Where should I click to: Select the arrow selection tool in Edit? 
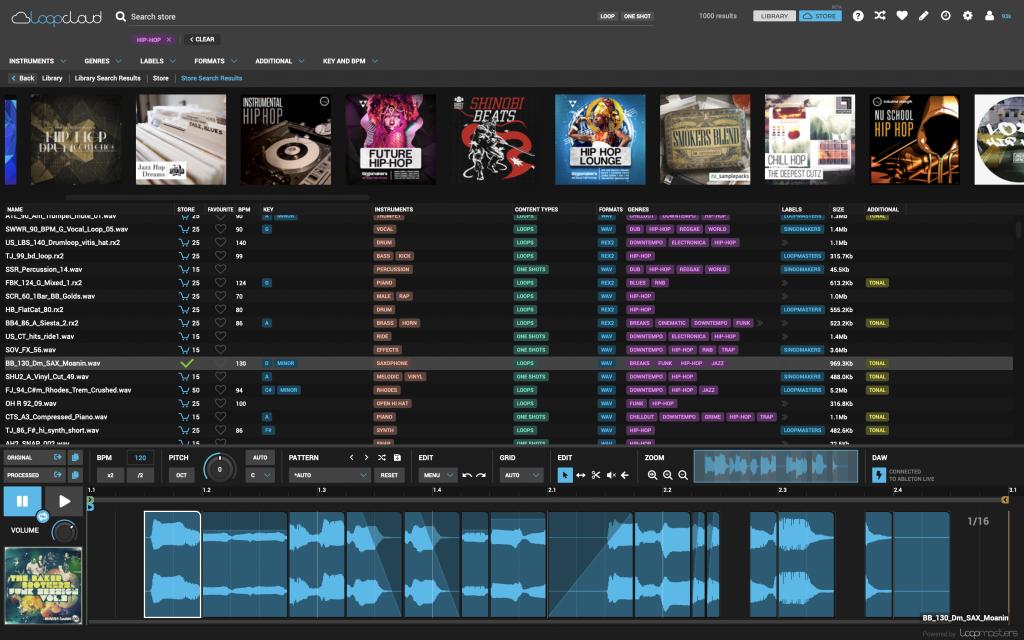(565, 475)
